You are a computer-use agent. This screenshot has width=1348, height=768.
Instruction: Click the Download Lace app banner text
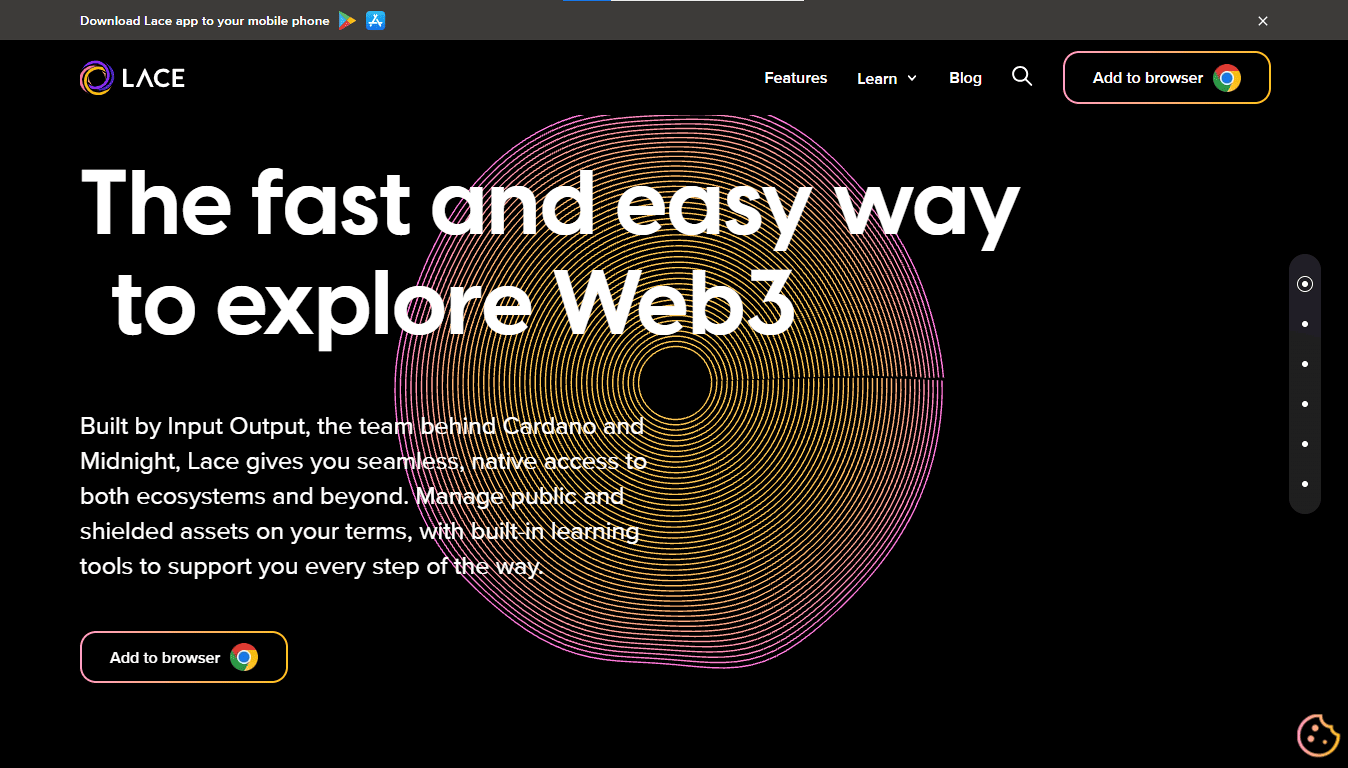[205, 20]
